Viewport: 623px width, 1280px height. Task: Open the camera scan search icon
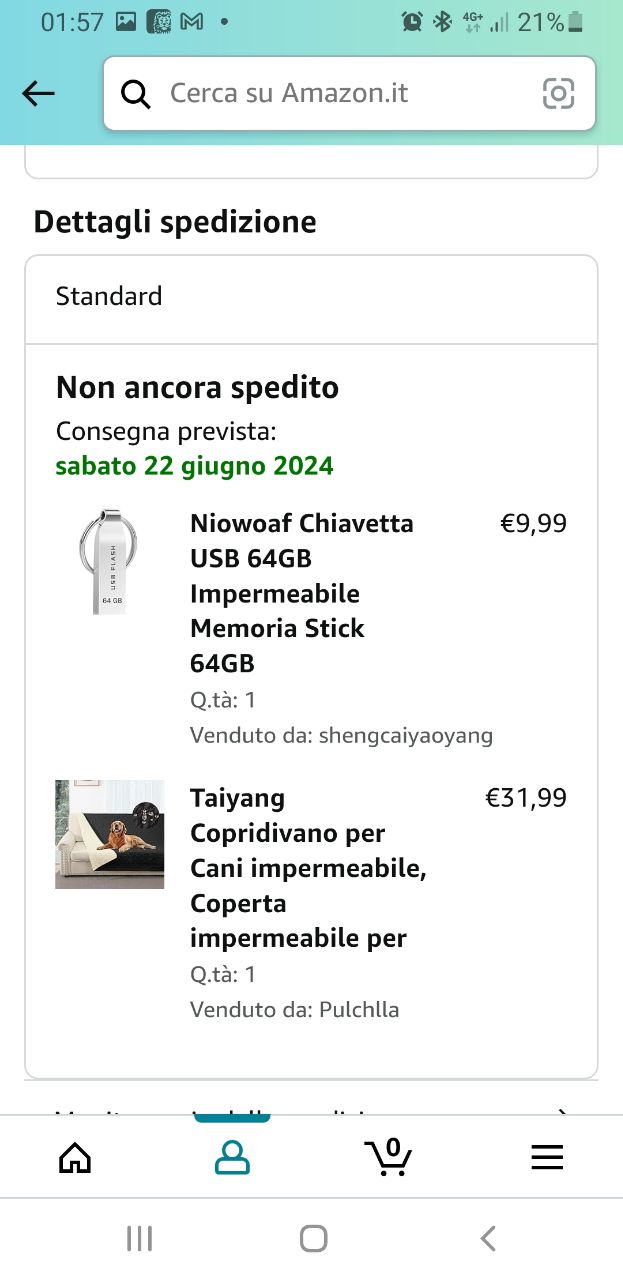click(558, 94)
